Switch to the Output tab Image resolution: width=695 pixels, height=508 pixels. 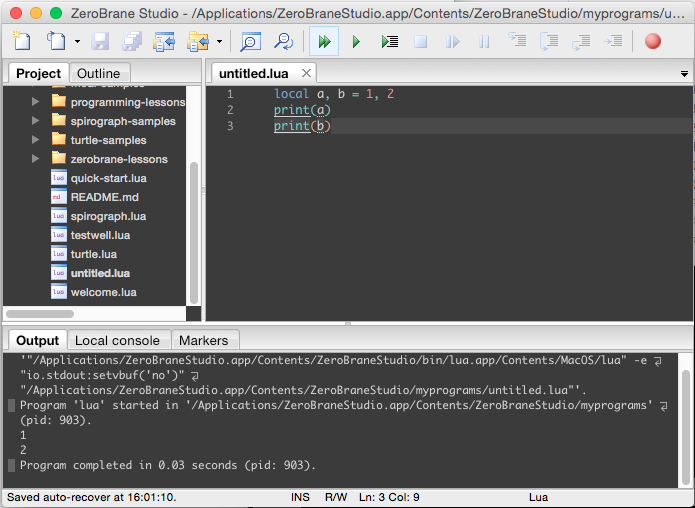click(38, 340)
